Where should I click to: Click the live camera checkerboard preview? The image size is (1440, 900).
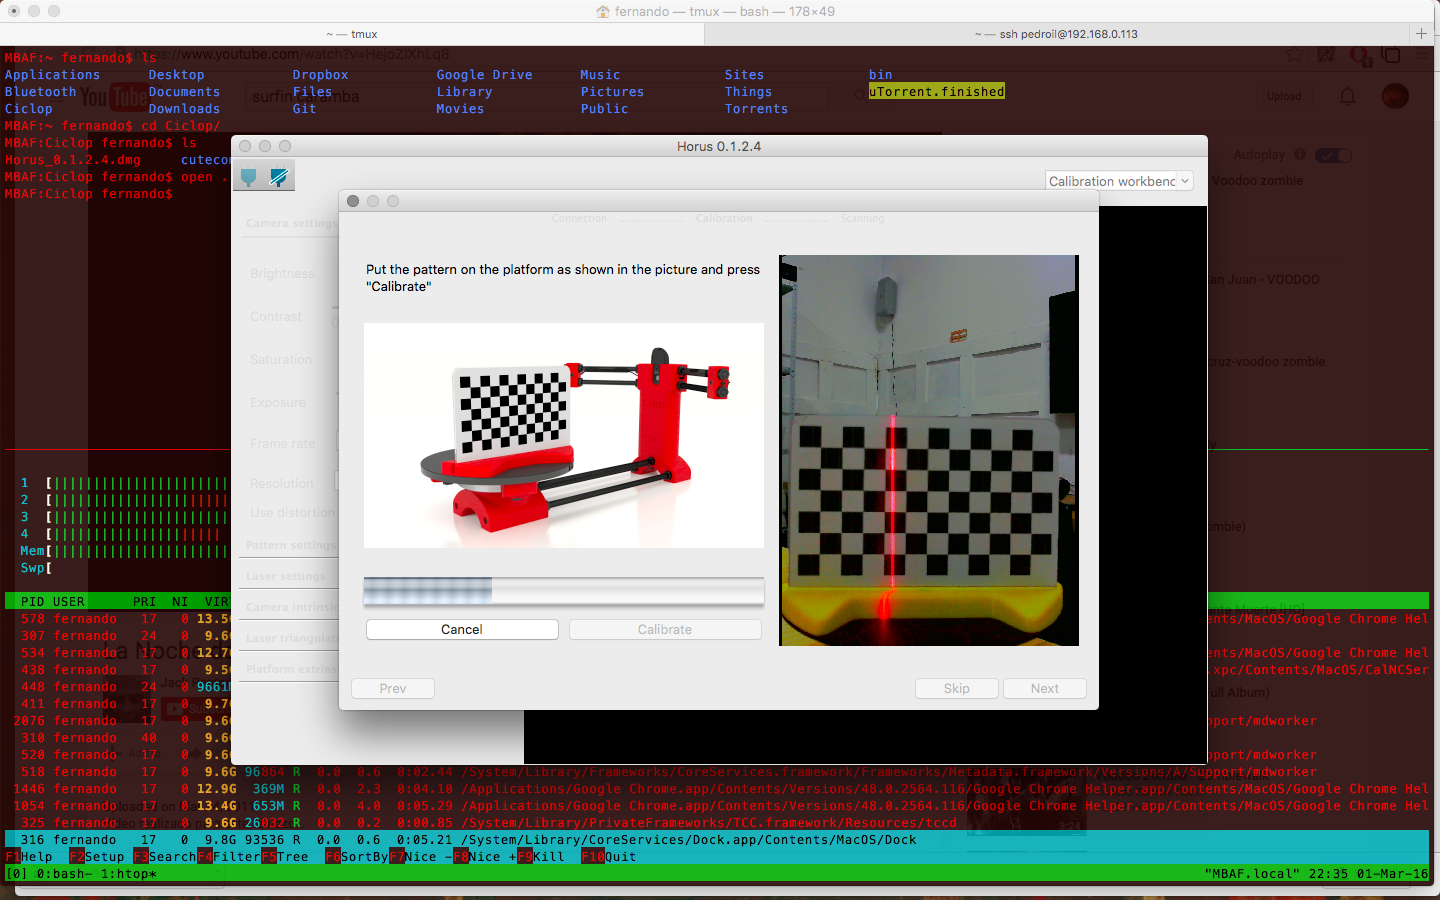pyautogui.click(x=929, y=450)
